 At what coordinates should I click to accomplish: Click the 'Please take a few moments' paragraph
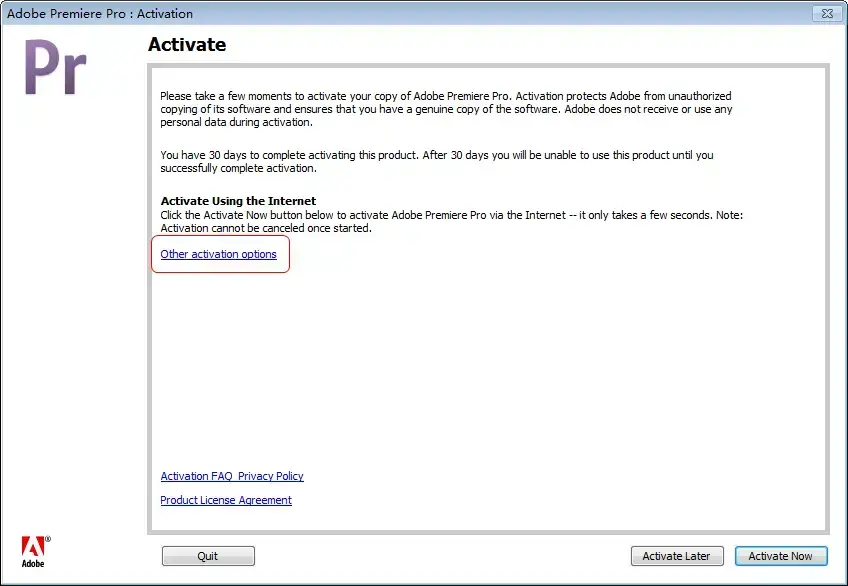446,109
